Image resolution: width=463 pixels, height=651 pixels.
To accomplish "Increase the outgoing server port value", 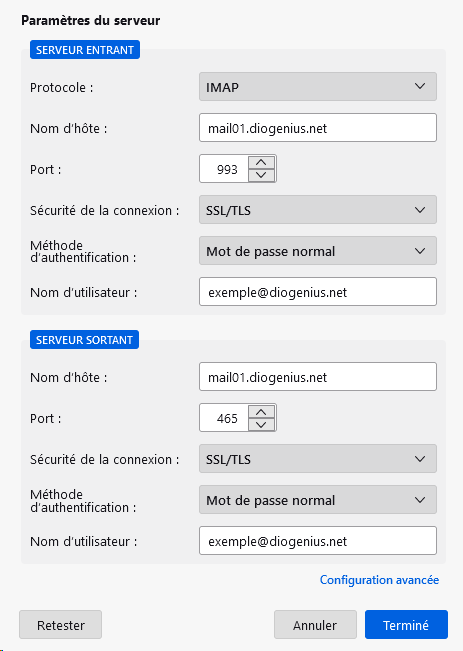I will 261,412.
